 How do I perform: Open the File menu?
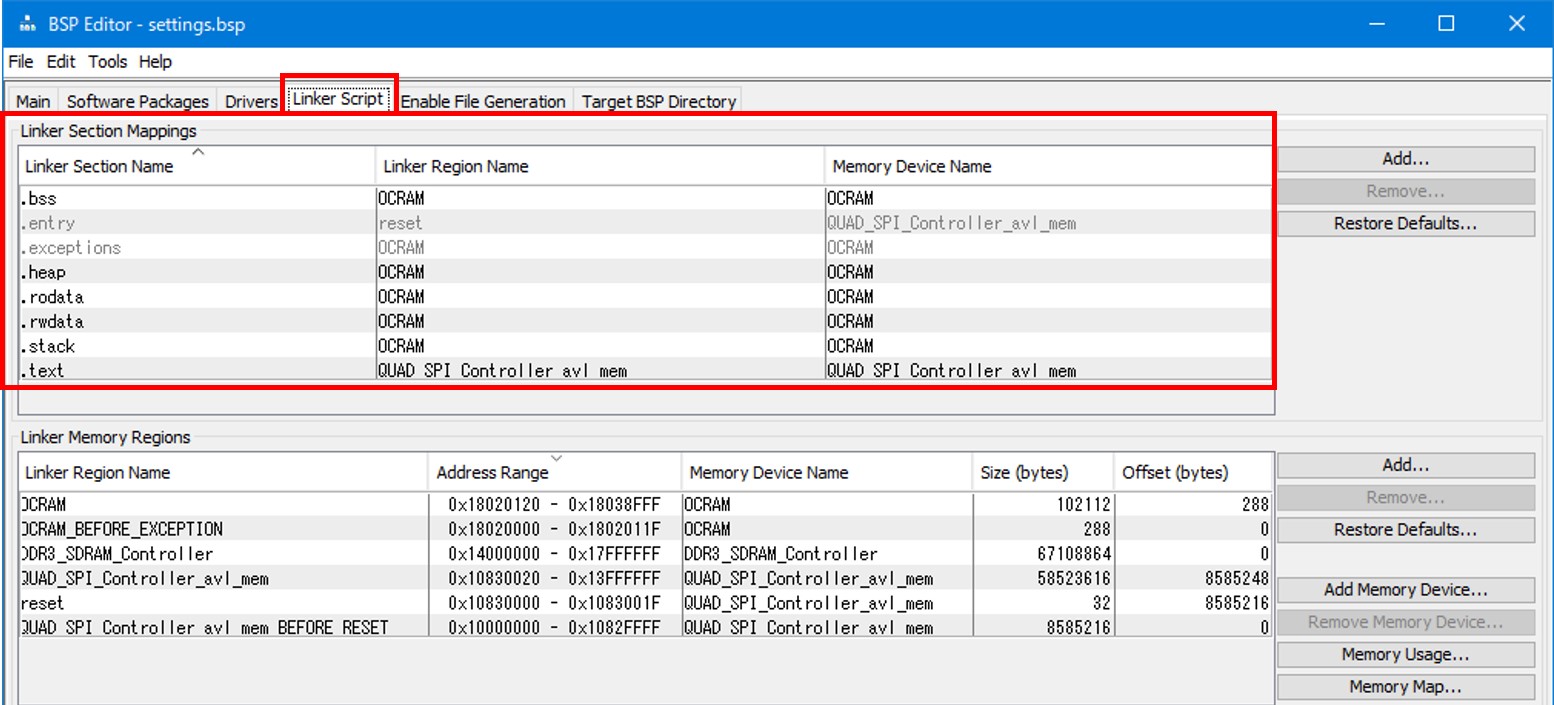20,62
